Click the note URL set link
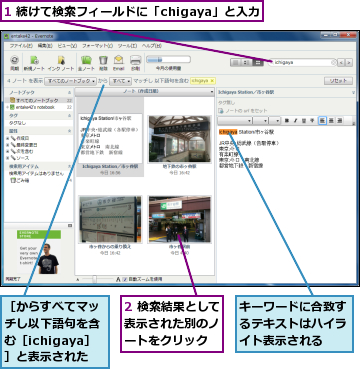The image size is (360, 369). coord(246,111)
